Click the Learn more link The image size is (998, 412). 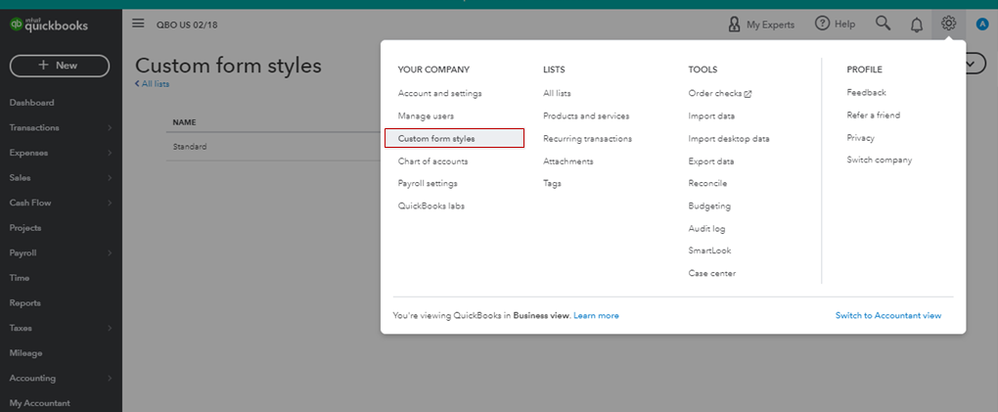(x=596, y=315)
